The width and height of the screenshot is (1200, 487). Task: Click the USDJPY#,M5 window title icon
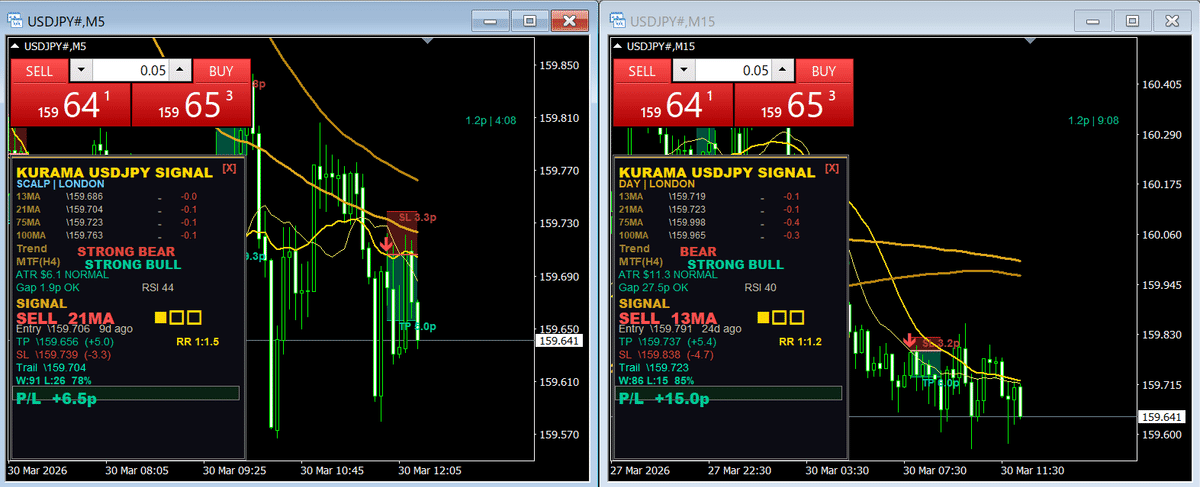tap(17, 20)
